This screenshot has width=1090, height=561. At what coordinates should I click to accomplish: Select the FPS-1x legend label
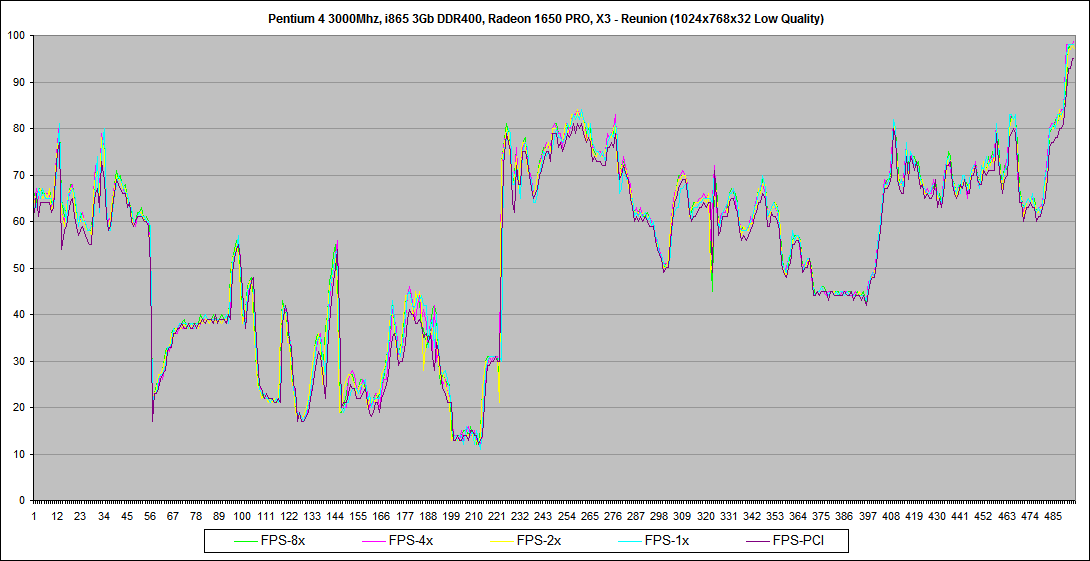pos(667,540)
